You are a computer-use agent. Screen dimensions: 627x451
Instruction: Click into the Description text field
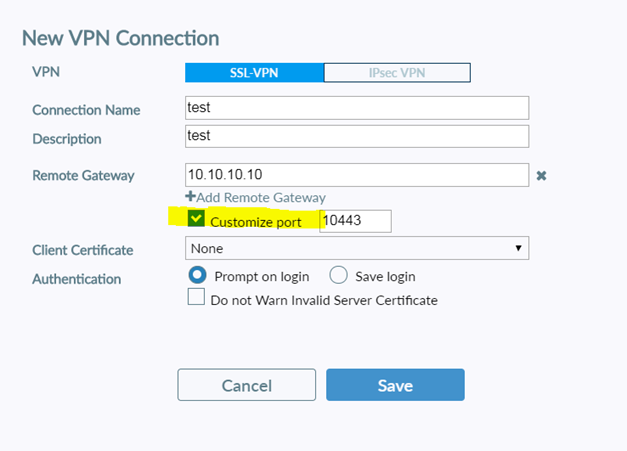(357, 135)
